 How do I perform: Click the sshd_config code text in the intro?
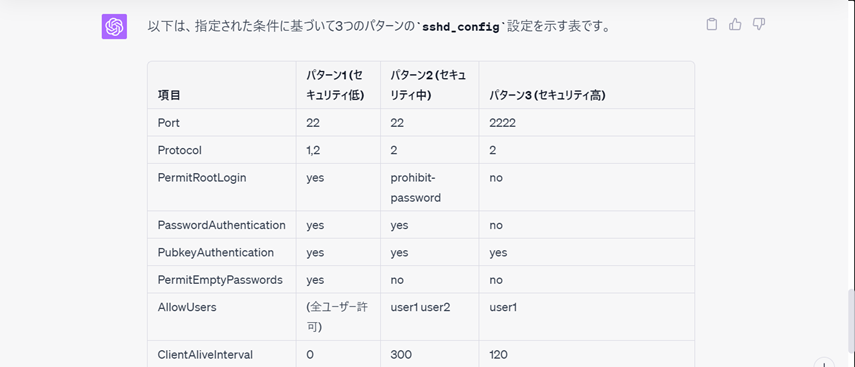[460, 26]
